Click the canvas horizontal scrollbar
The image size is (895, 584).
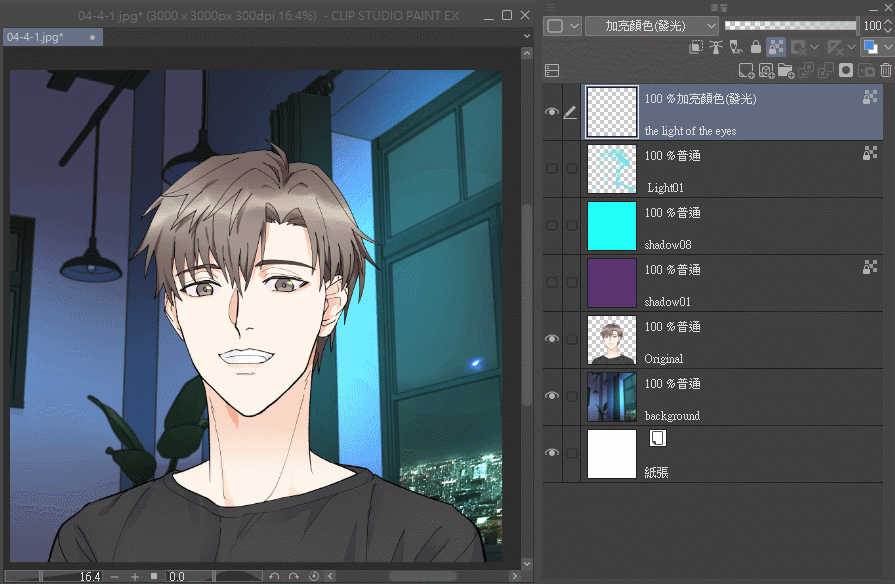(422, 576)
